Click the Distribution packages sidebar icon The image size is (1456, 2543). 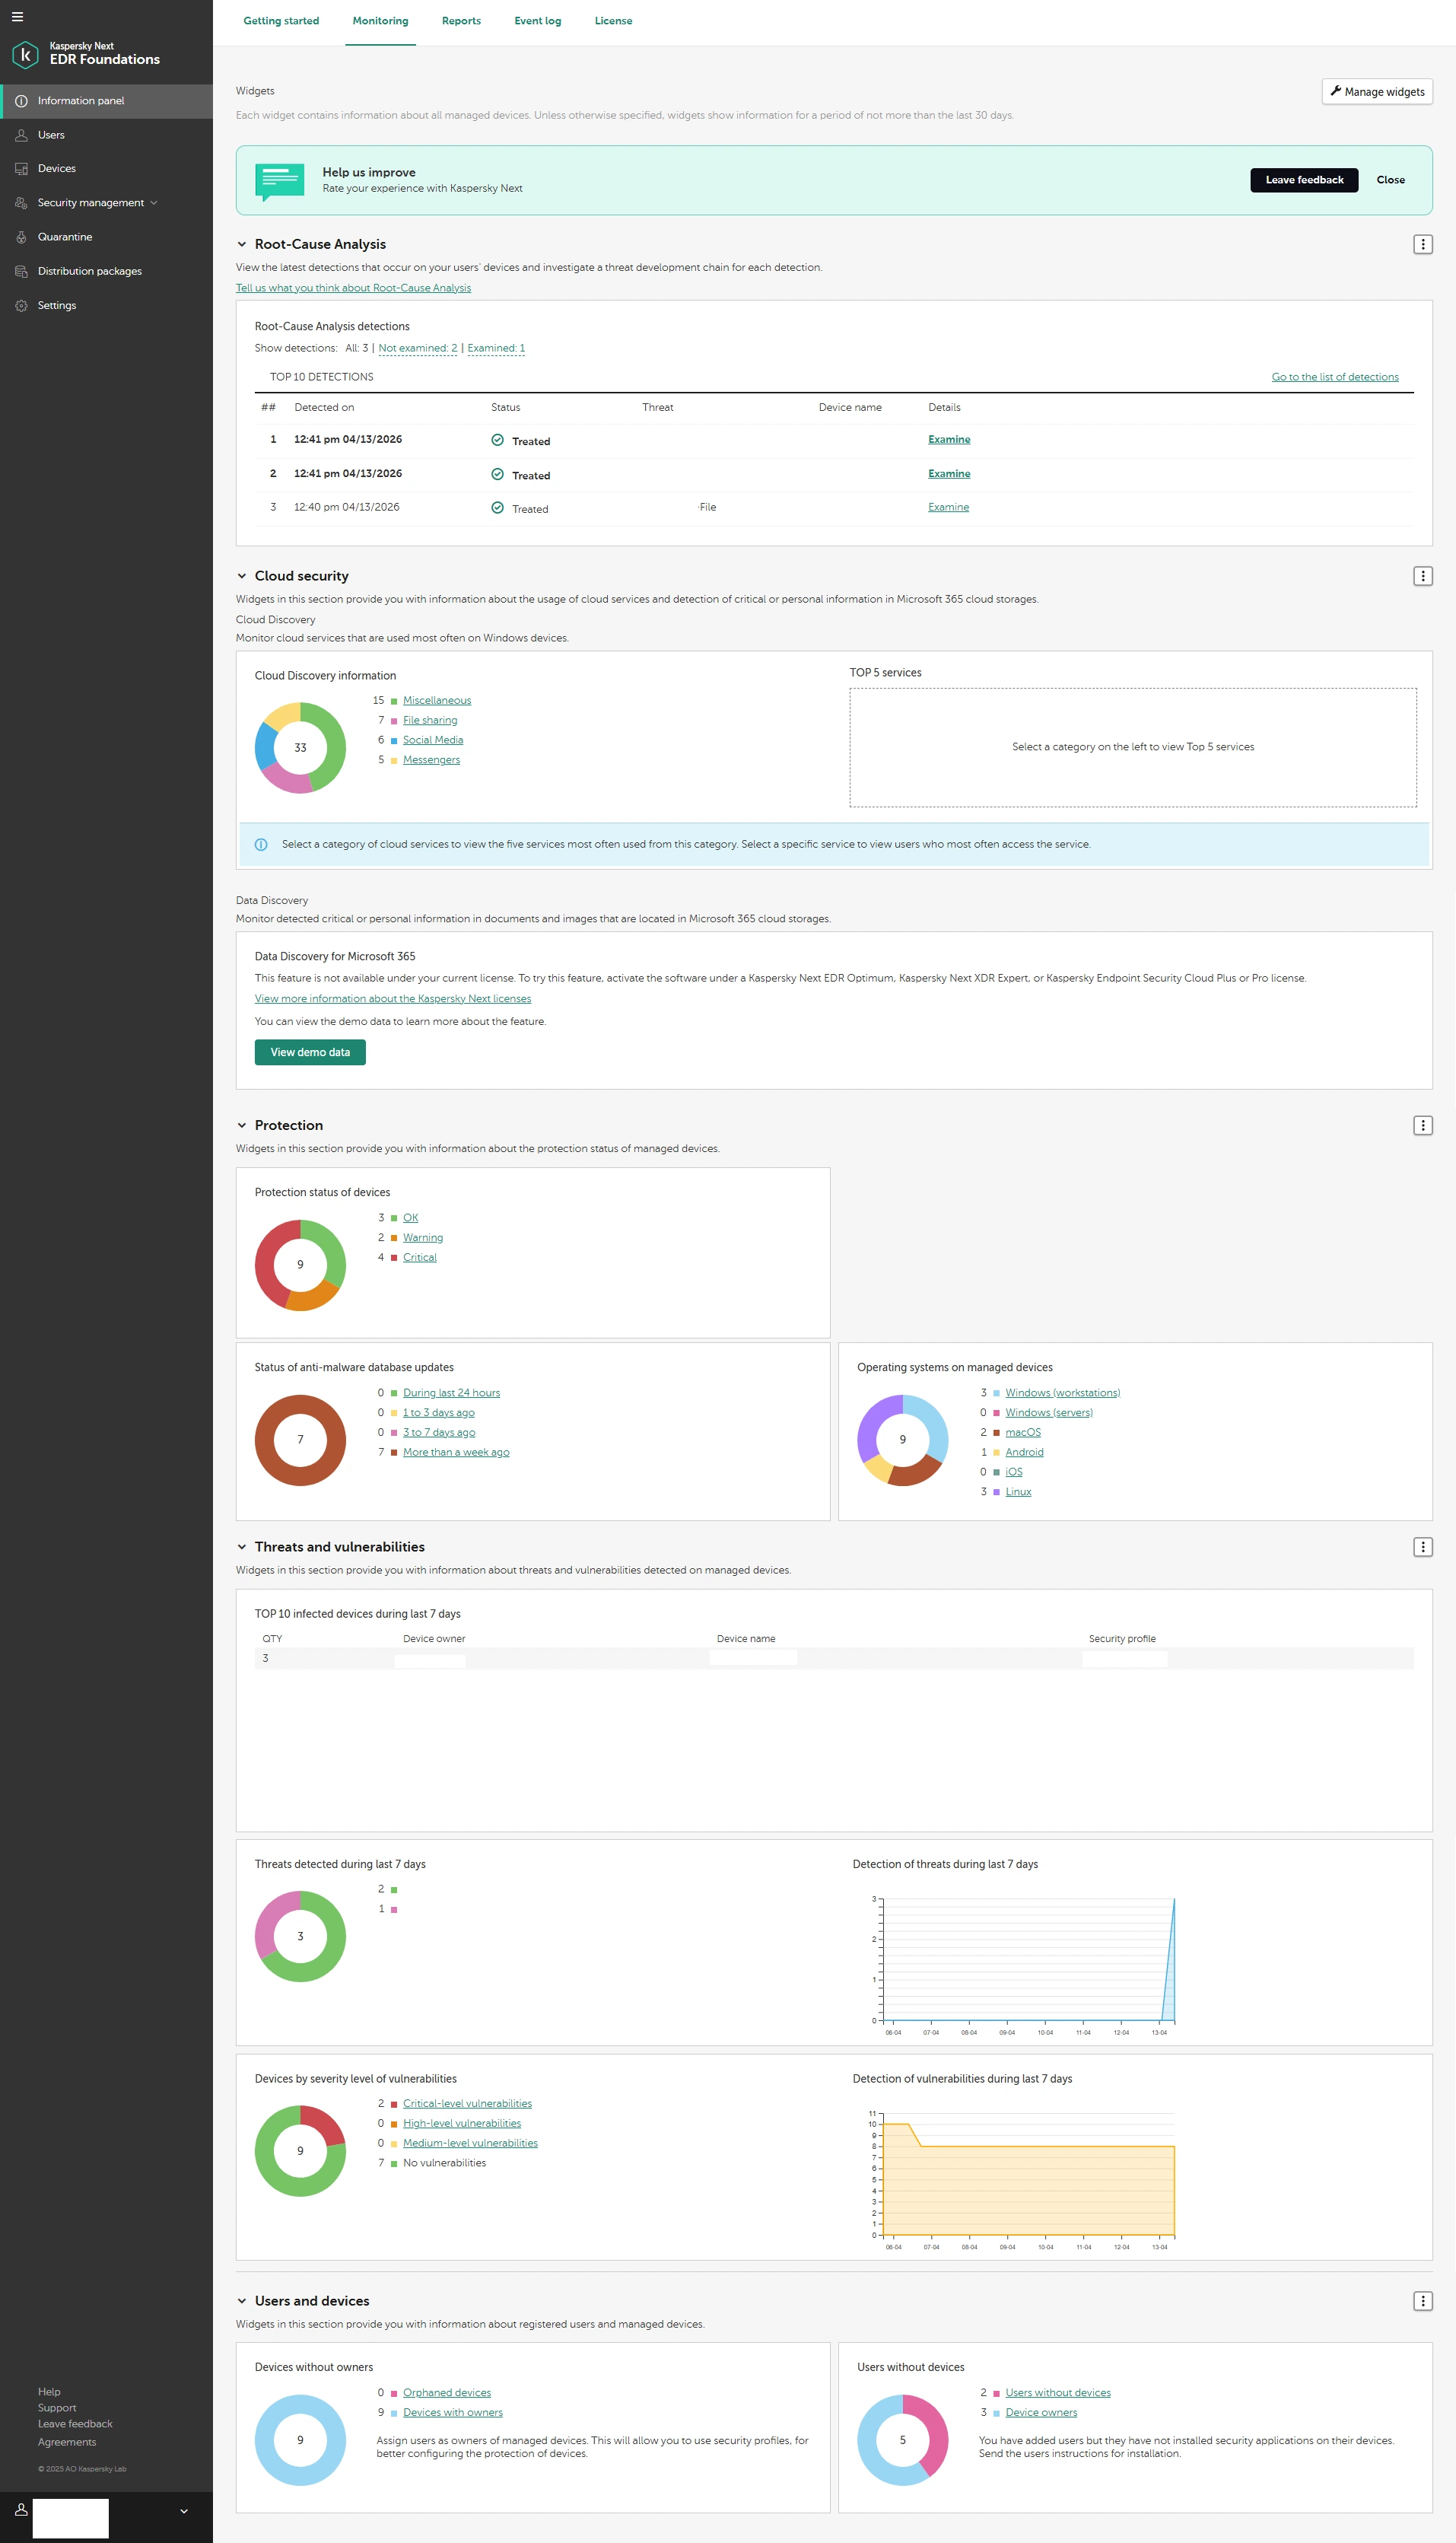21,271
